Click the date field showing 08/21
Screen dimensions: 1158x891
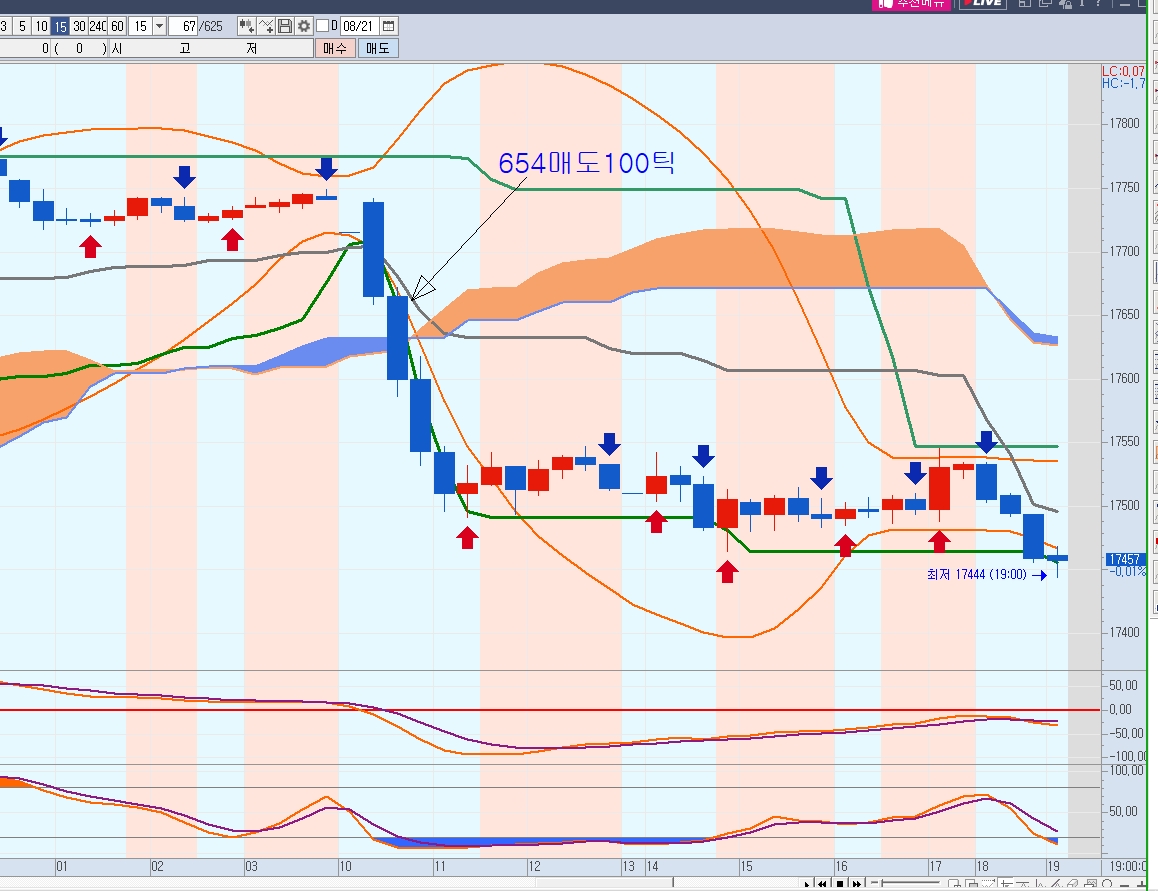coord(358,27)
